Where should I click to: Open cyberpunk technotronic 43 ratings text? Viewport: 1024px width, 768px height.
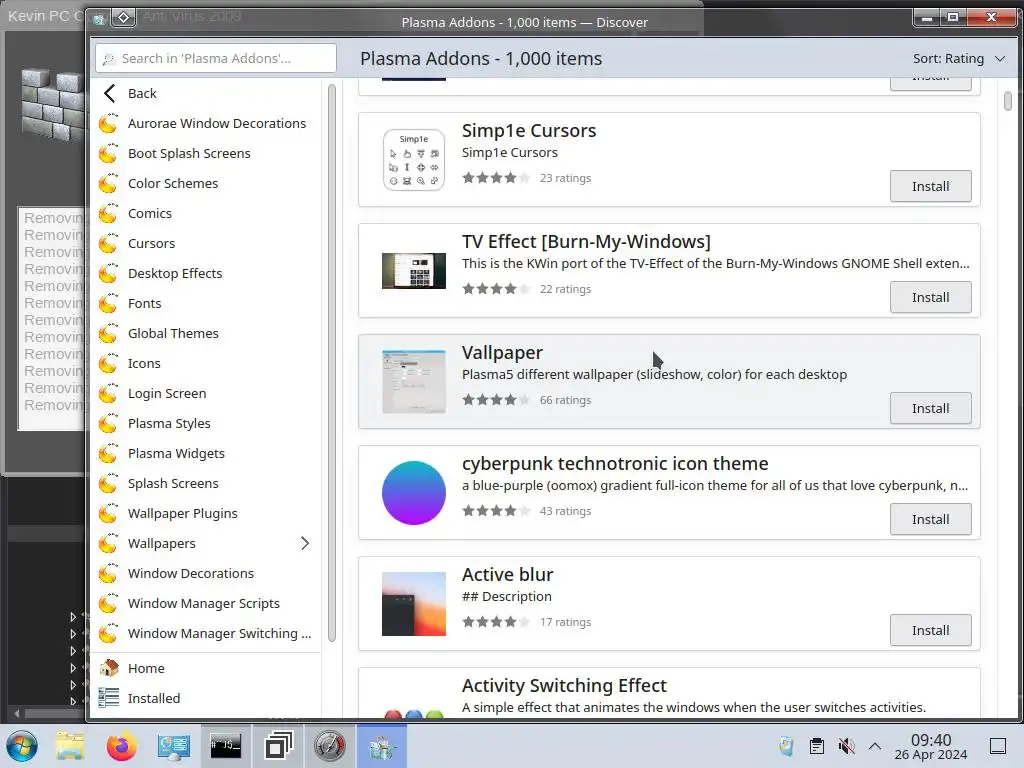click(565, 511)
